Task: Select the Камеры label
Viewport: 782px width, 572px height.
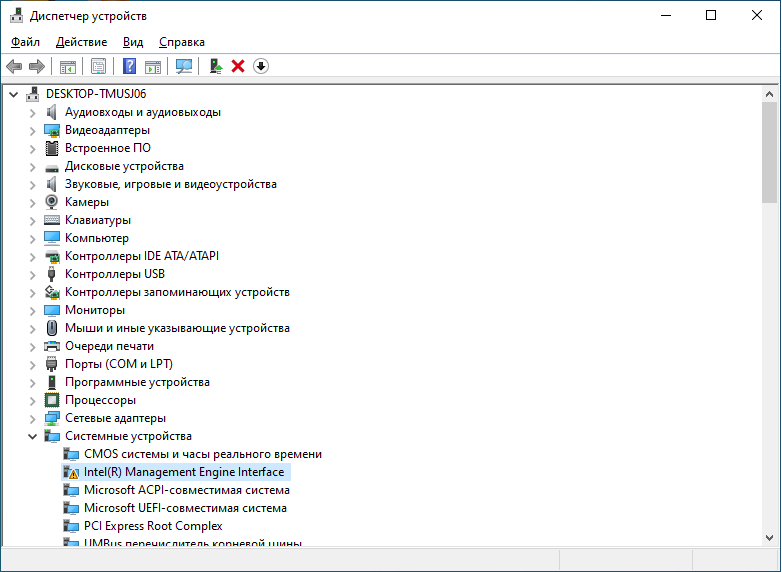Action: (87, 202)
